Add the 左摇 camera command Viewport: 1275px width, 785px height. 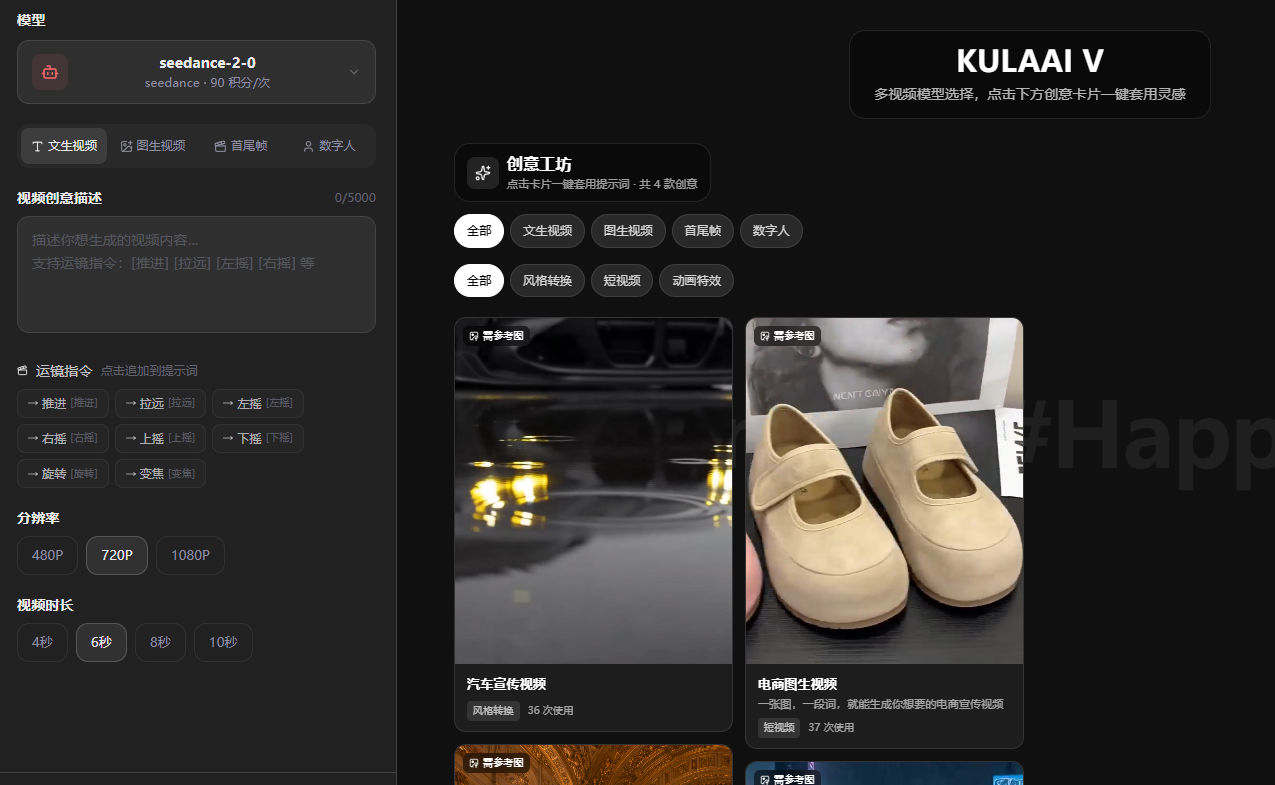coord(257,403)
